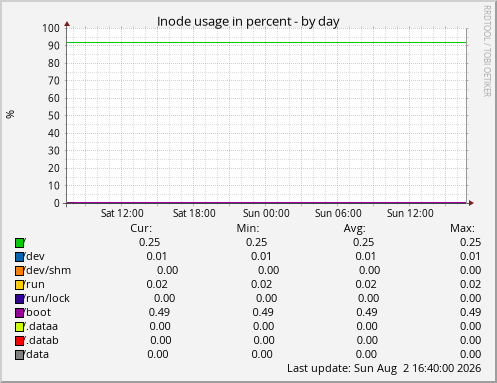Click the Max value 0.25 for root
The width and height of the screenshot is (497, 383).
tap(471, 242)
